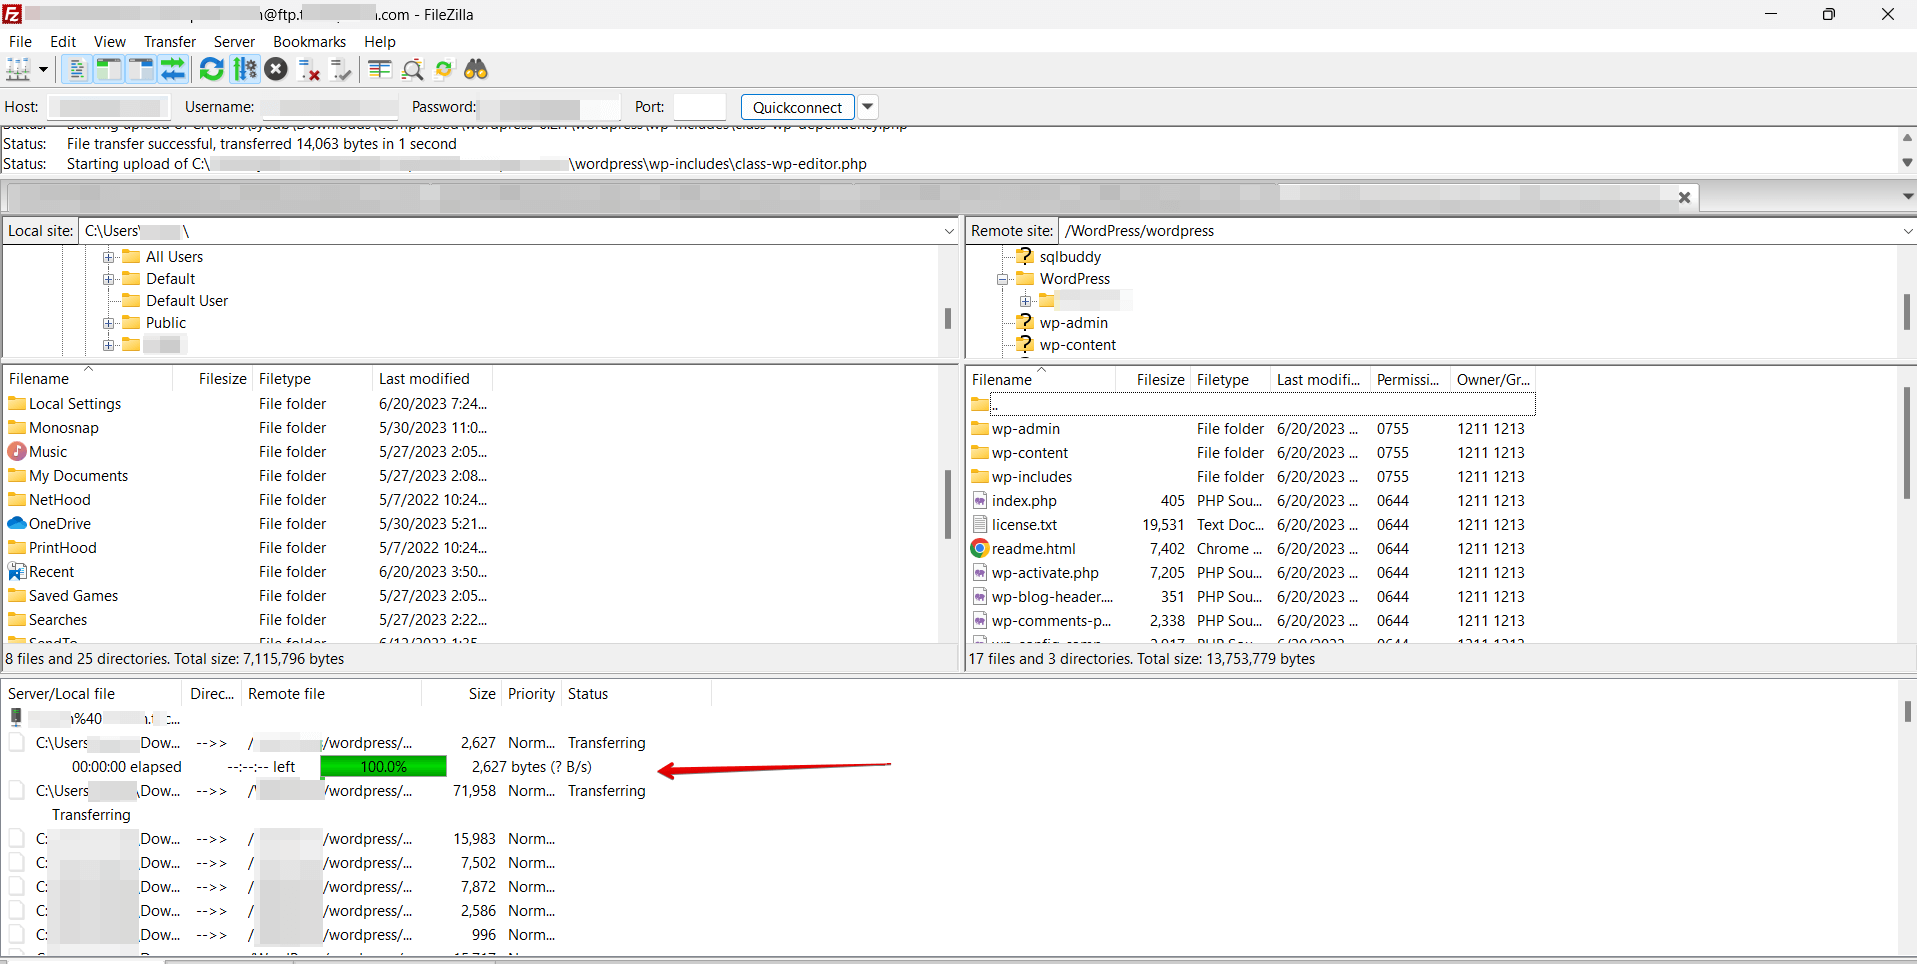Click the Quickconnect button
This screenshot has height=964, width=1917.
797,107
